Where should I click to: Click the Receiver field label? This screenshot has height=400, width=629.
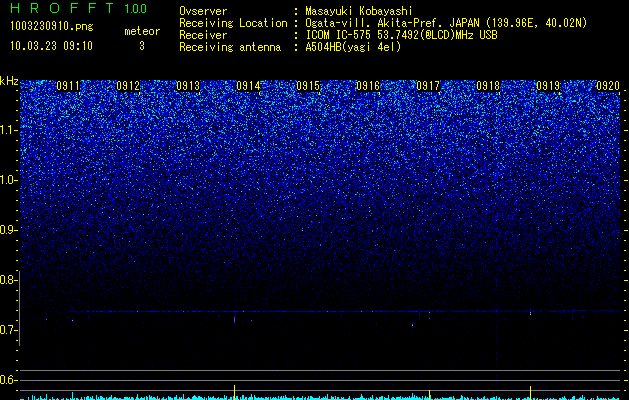click(x=203, y=35)
